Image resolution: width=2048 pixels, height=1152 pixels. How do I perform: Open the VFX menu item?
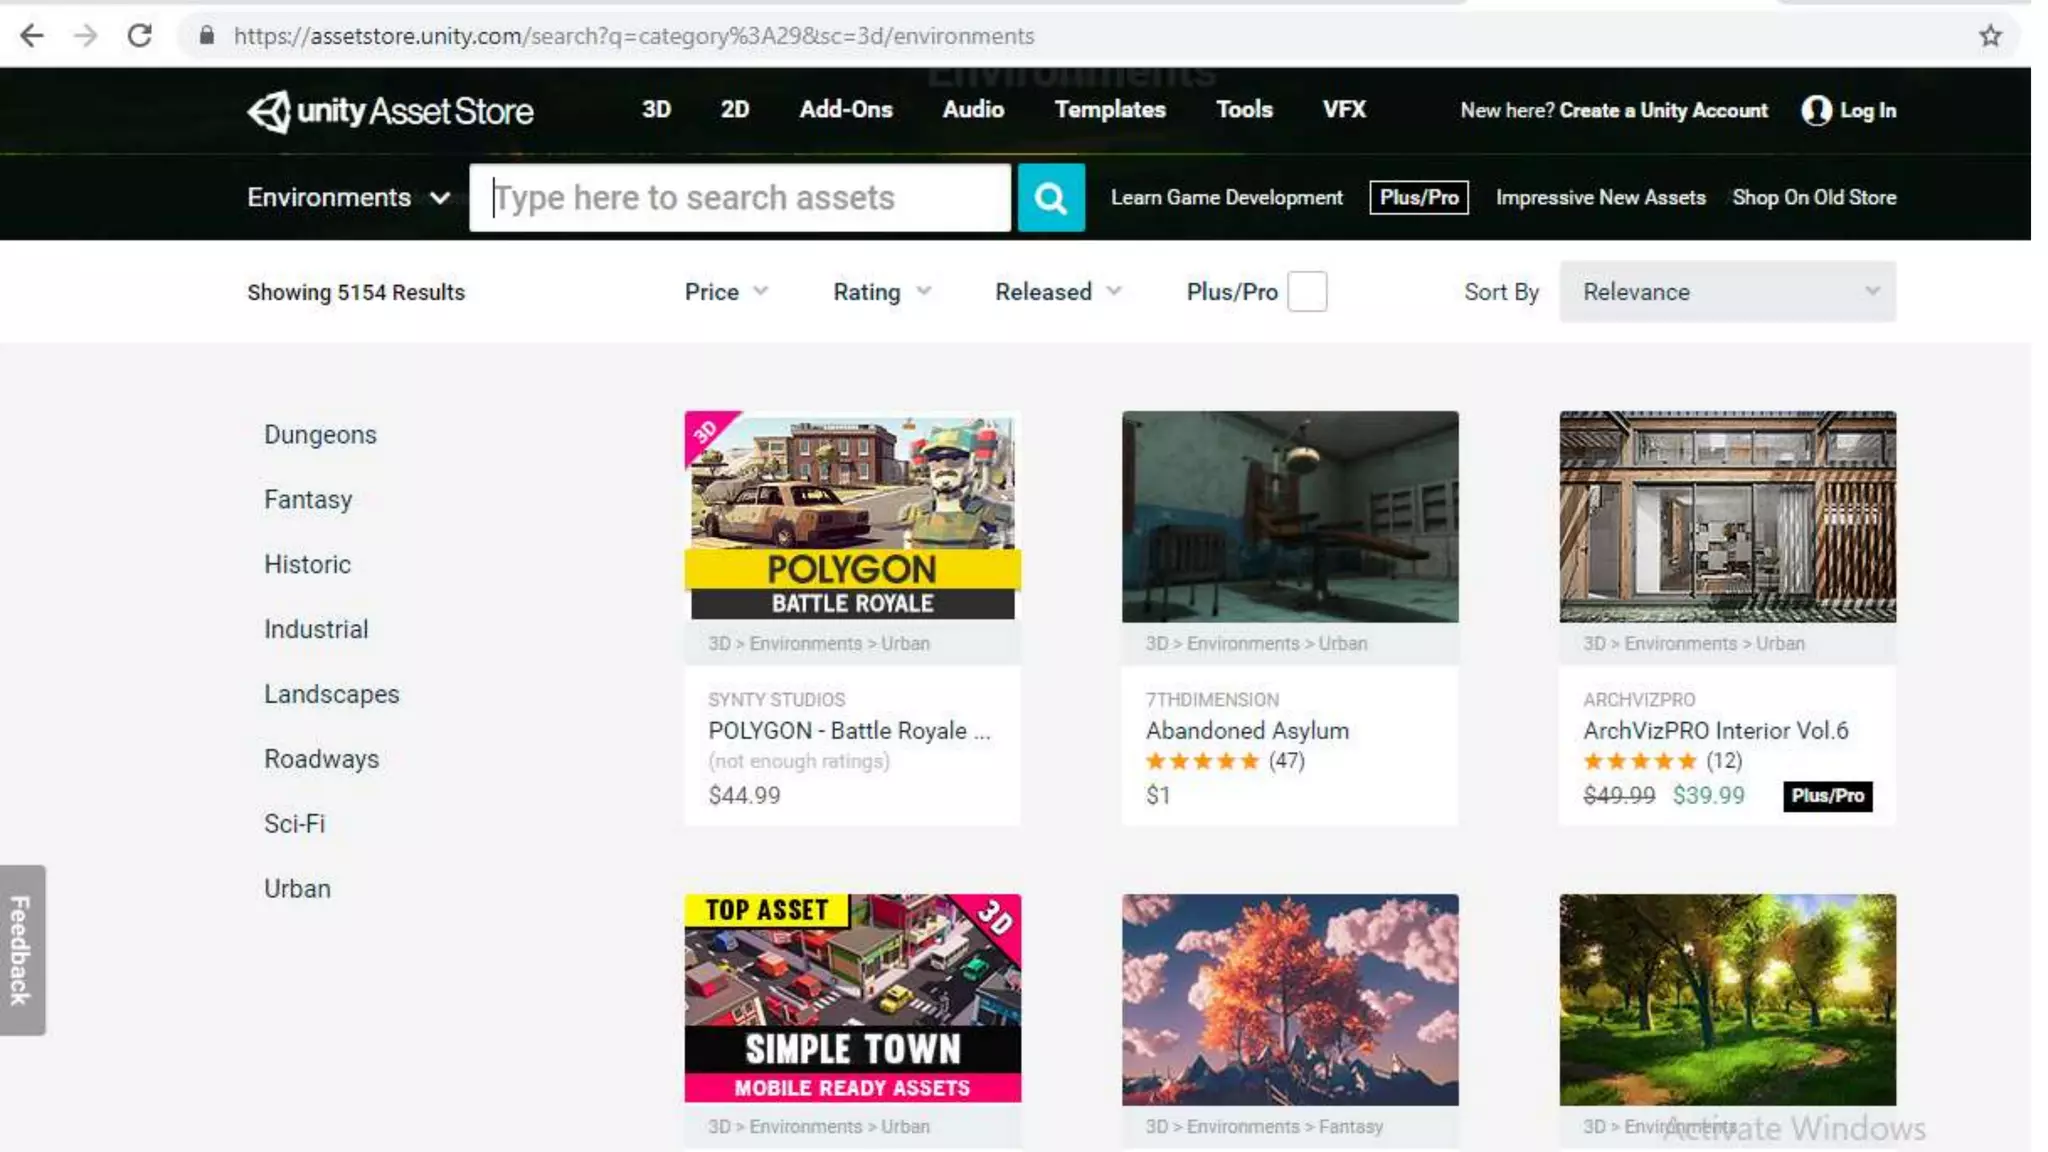pos(1343,110)
